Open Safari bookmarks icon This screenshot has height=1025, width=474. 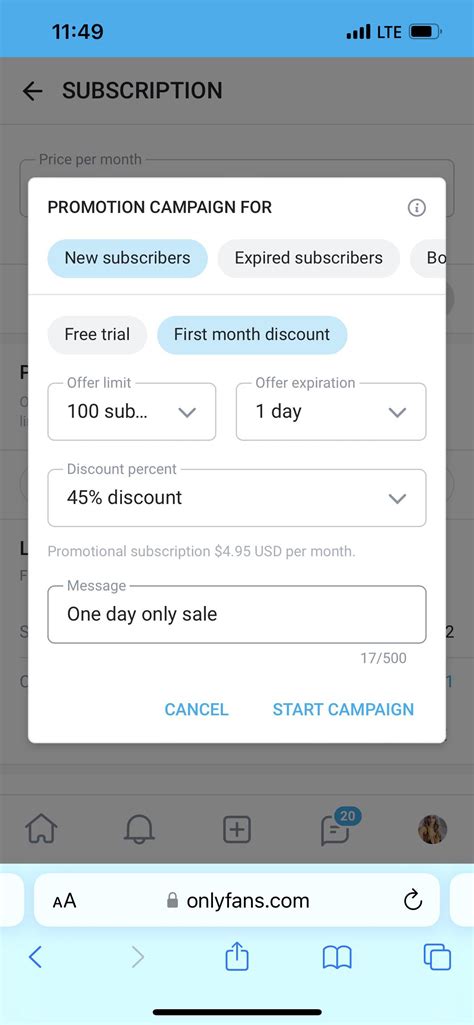coord(337,958)
